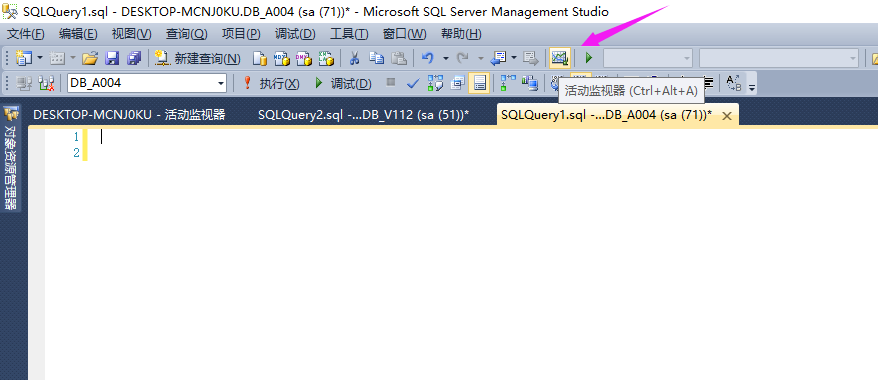Cut selection with scissors icon
The height and width of the screenshot is (380, 878).
click(x=354, y=58)
